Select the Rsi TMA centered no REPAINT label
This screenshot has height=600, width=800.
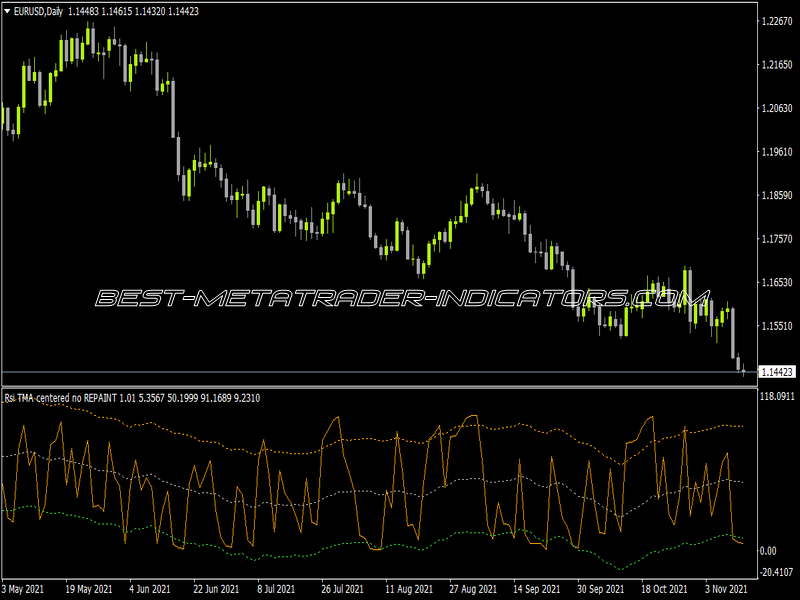pyautogui.click(x=61, y=398)
